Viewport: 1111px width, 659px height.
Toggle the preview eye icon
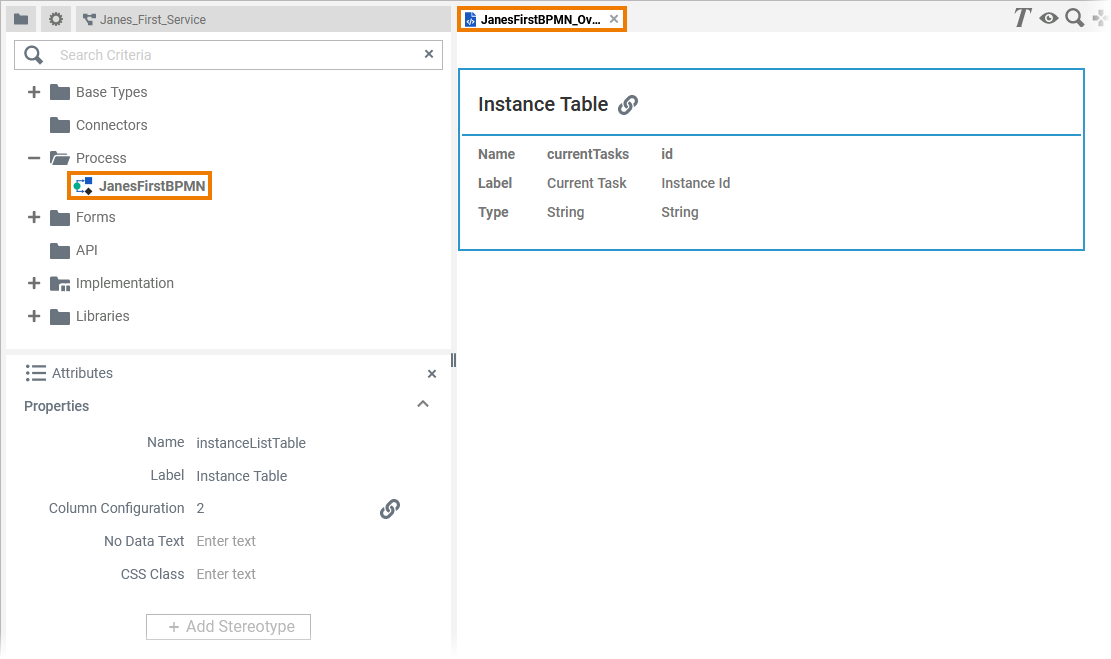pyautogui.click(x=1047, y=17)
